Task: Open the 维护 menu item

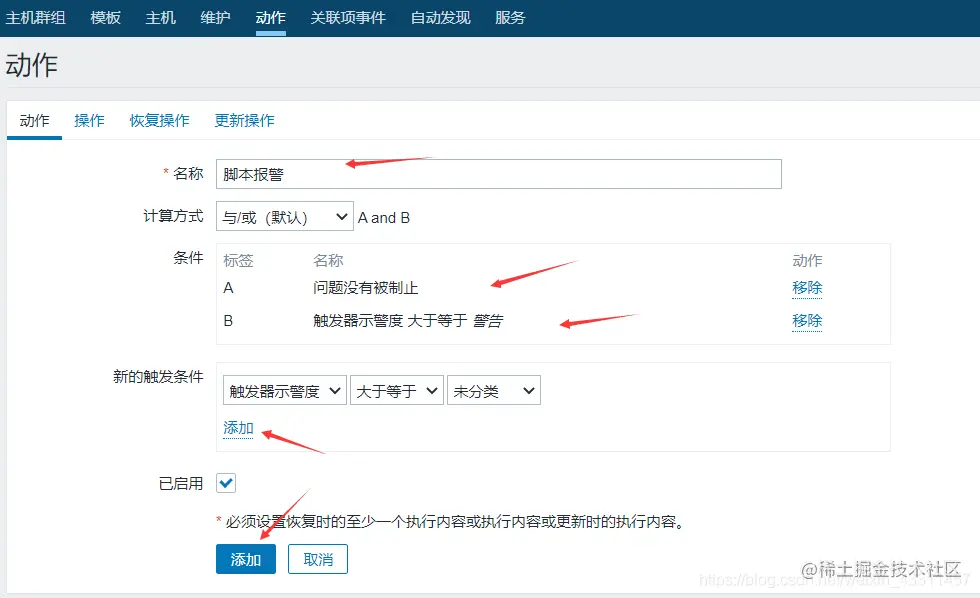Action: click(215, 17)
